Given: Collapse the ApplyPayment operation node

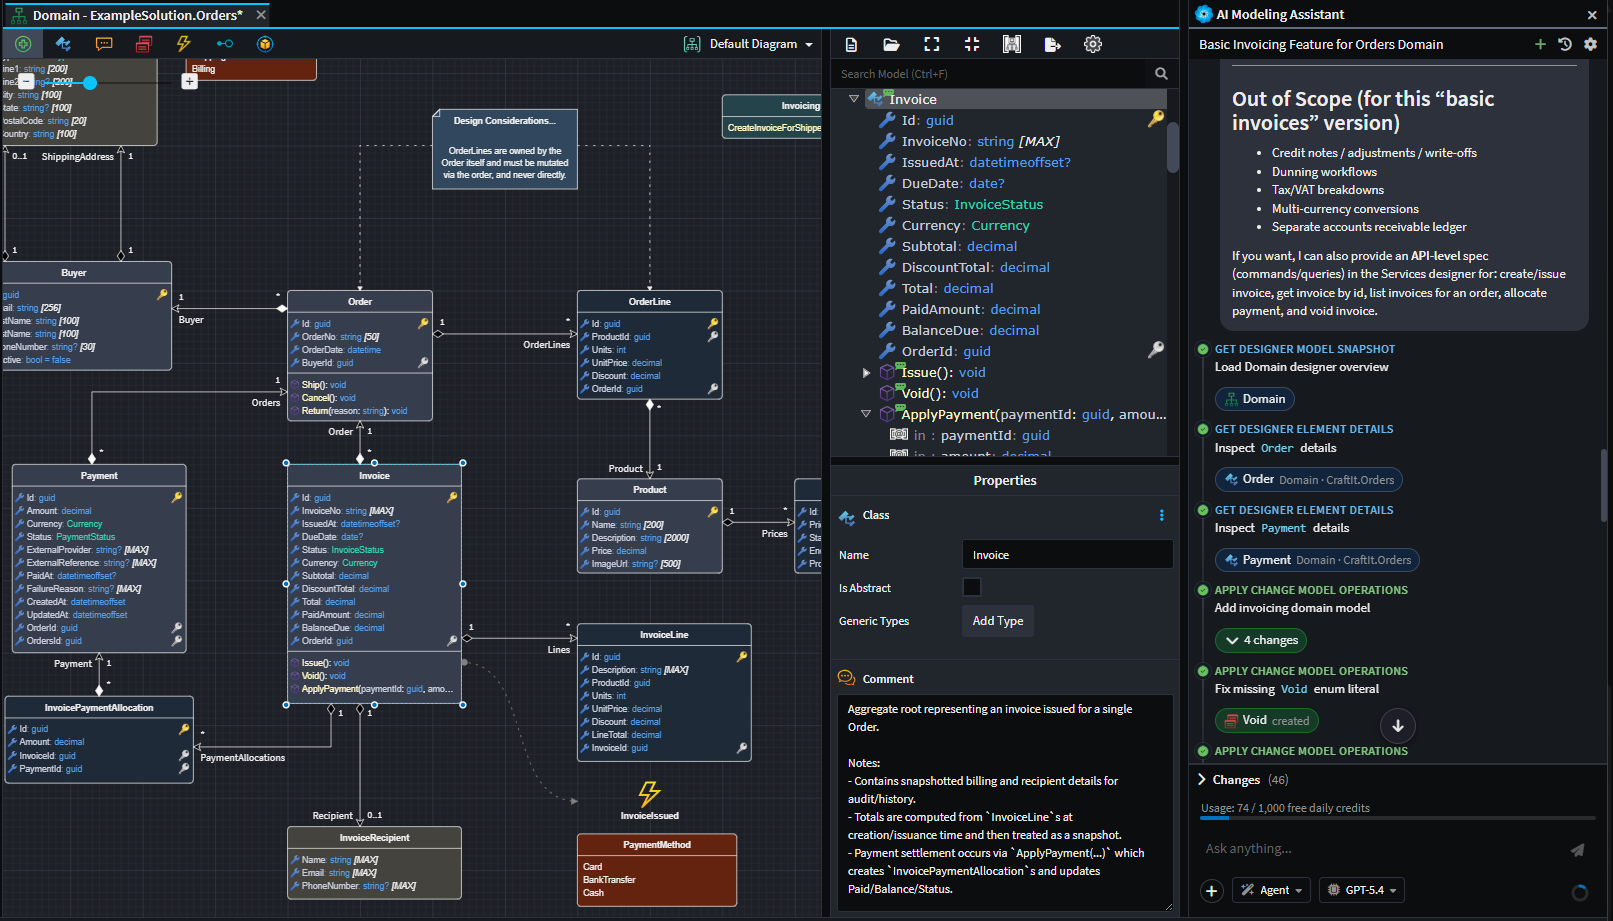Looking at the screenshot, I should pos(866,414).
